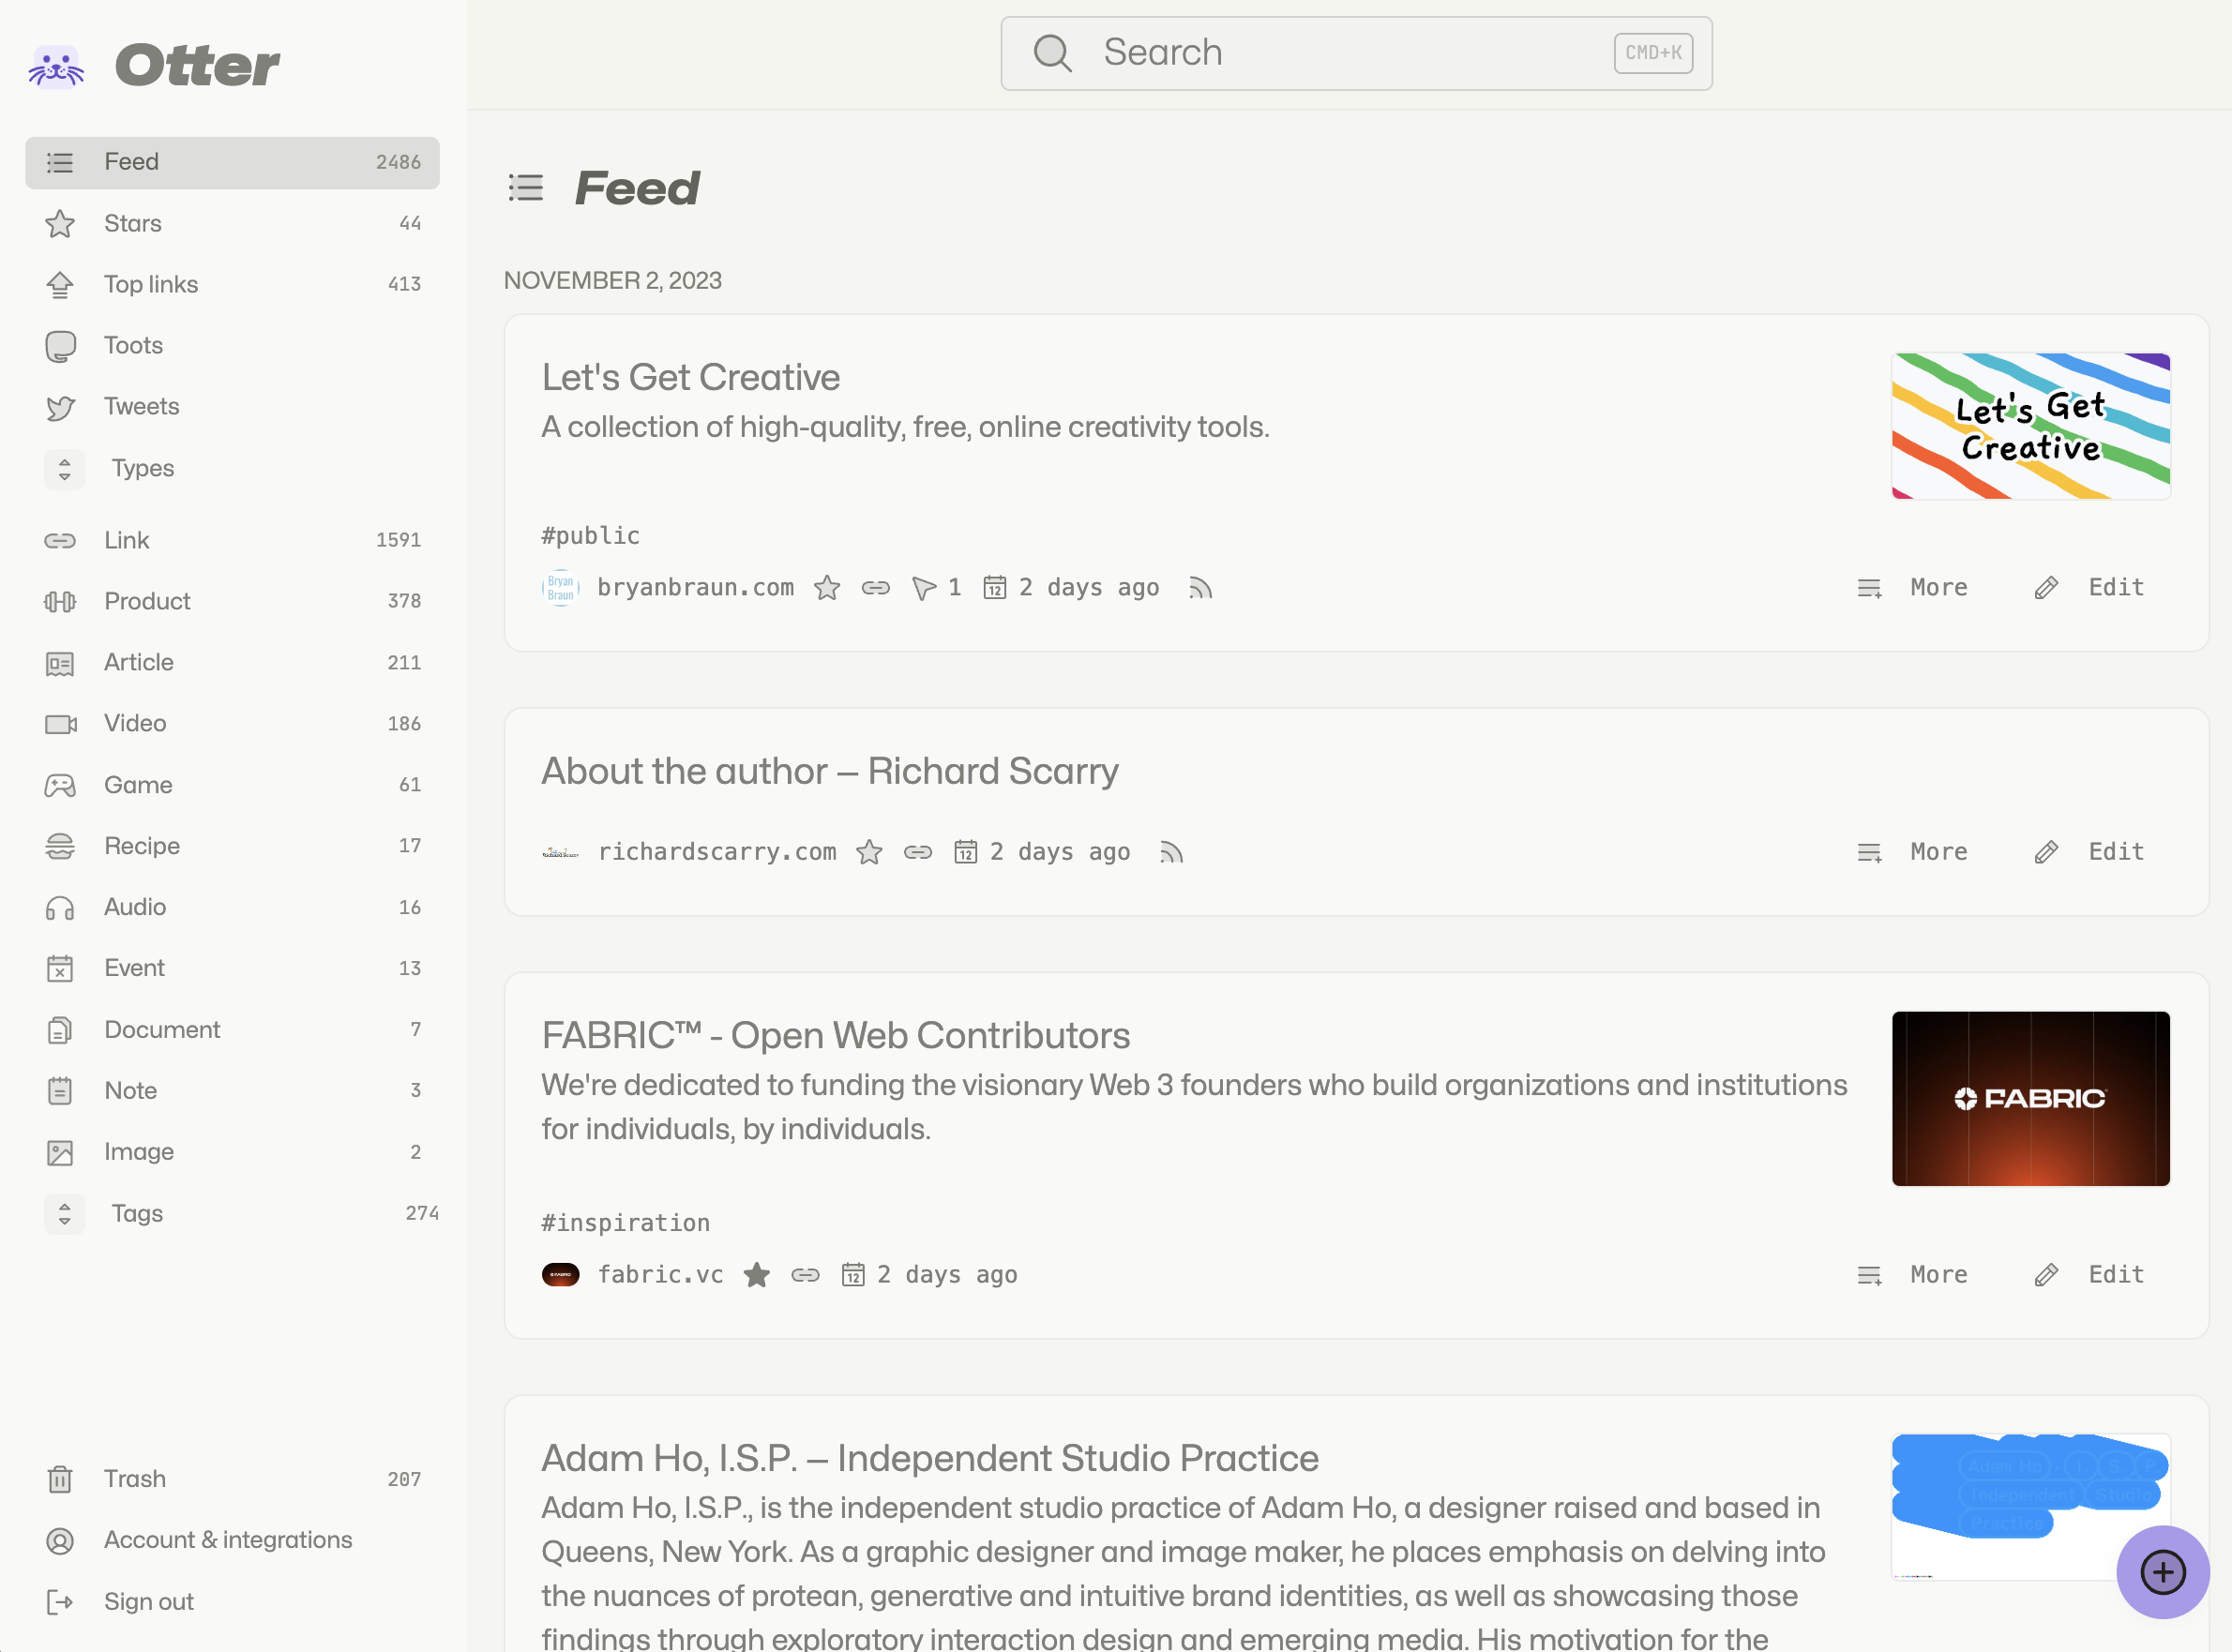
Task: Open the Let's Get Creative thumbnail image
Action: click(2030, 426)
